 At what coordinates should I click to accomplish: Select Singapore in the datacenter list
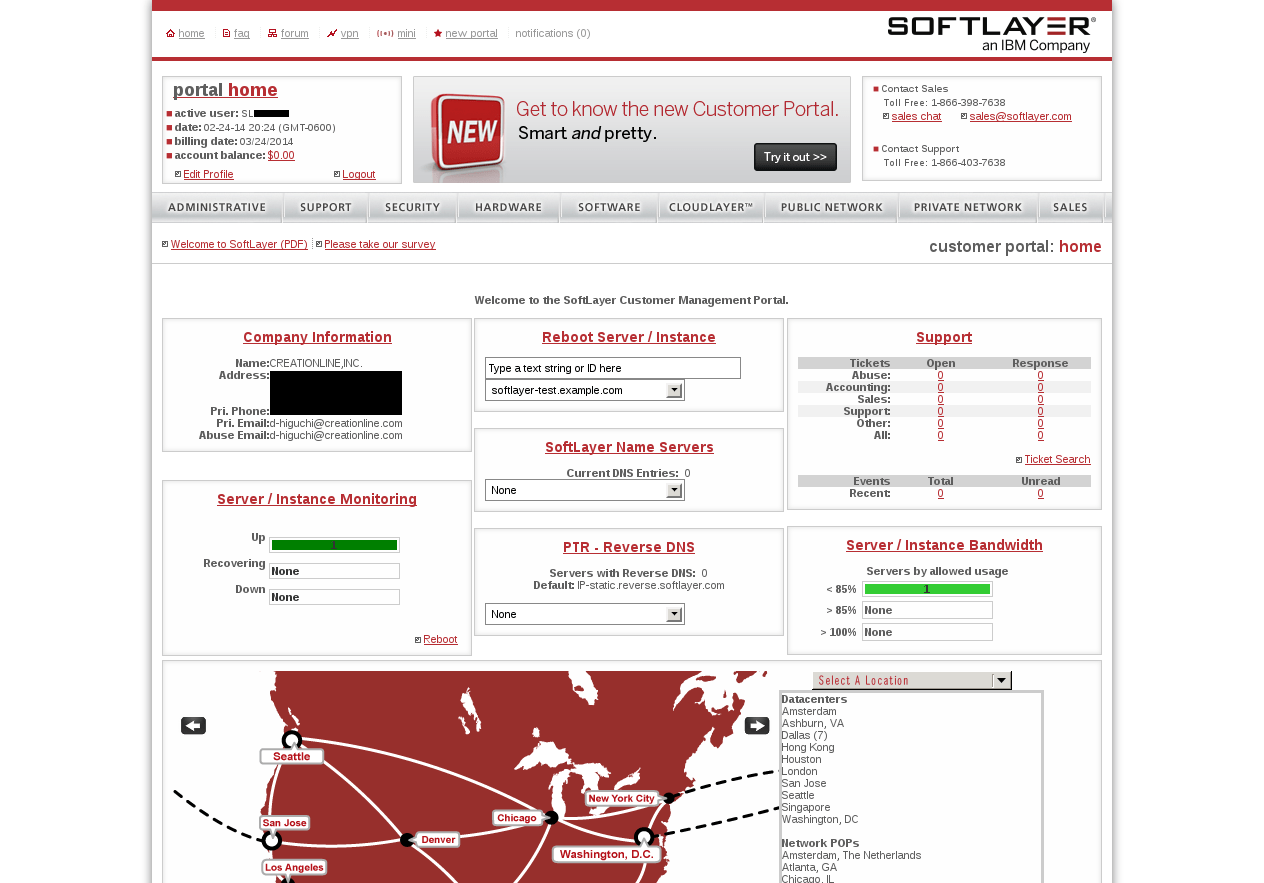(x=805, y=807)
